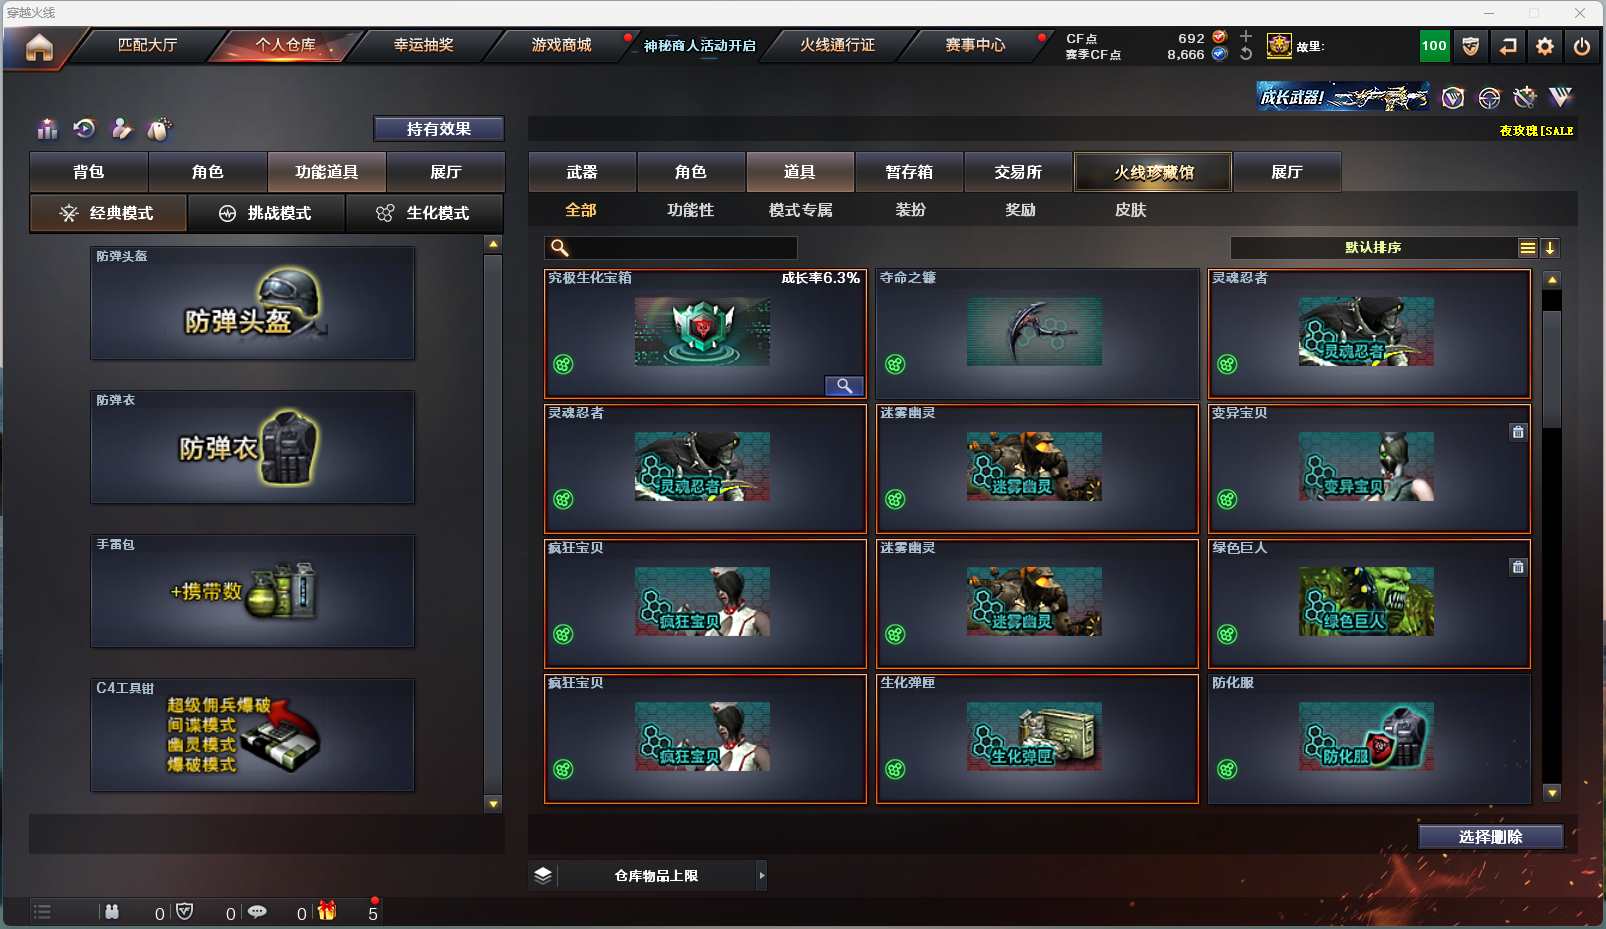Click the plus icon beside CF点
Viewport: 1606px width, 929px height.
[x=1246, y=36]
